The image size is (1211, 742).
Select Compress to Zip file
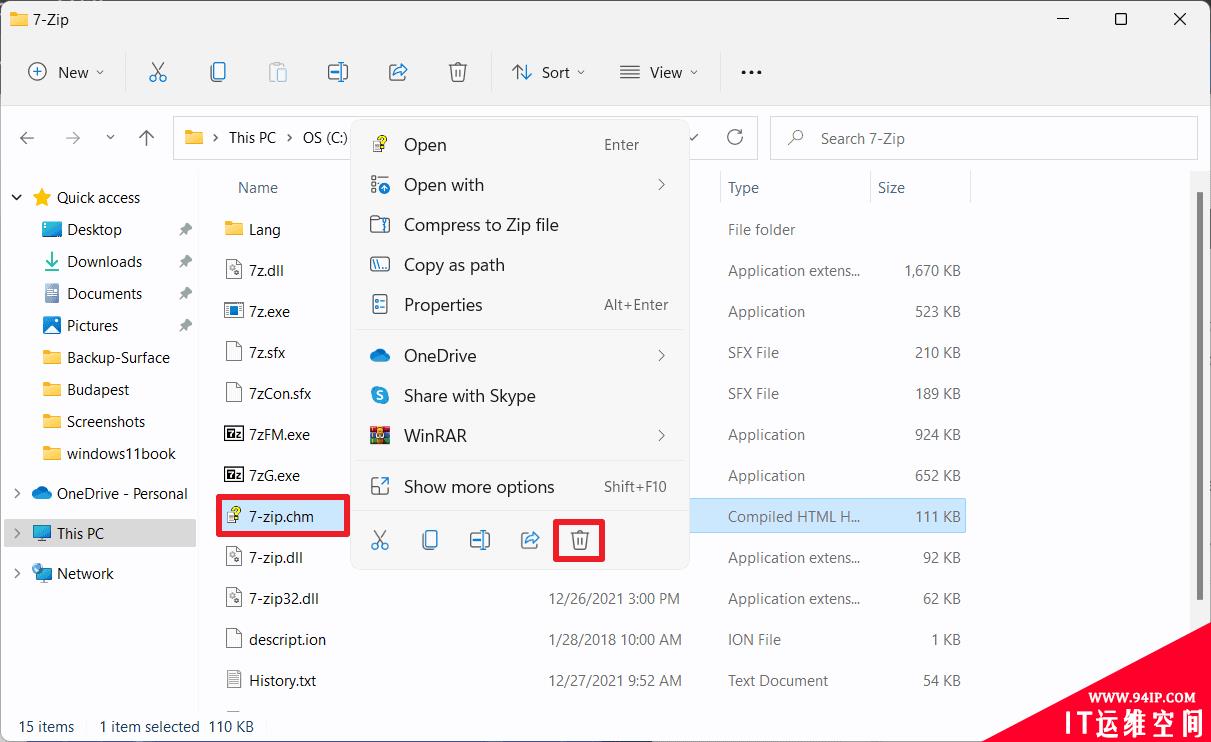click(520, 225)
